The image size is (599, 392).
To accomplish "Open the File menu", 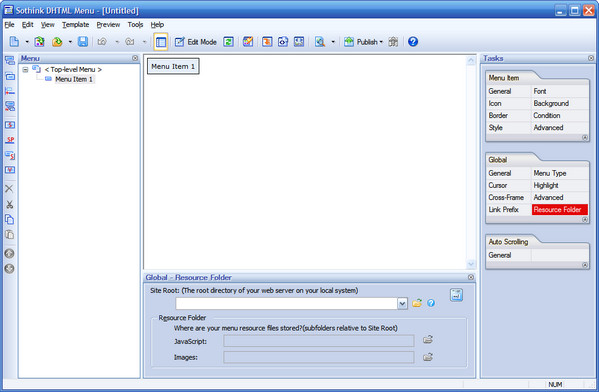I will click(9, 24).
